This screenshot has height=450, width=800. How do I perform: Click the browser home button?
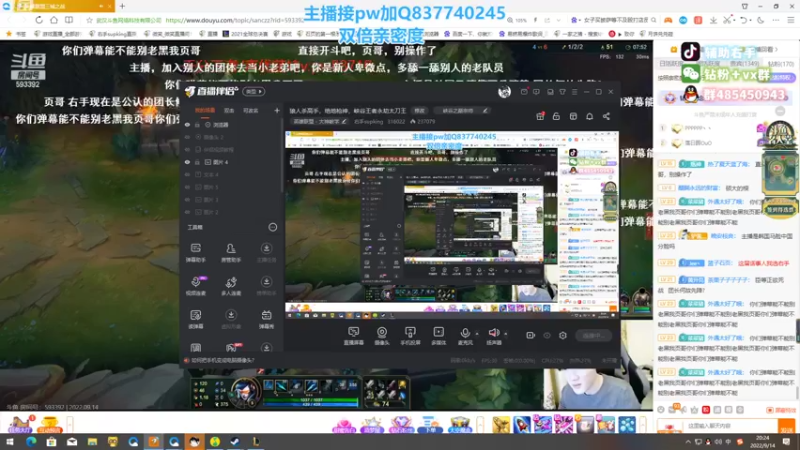click(x=54, y=20)
